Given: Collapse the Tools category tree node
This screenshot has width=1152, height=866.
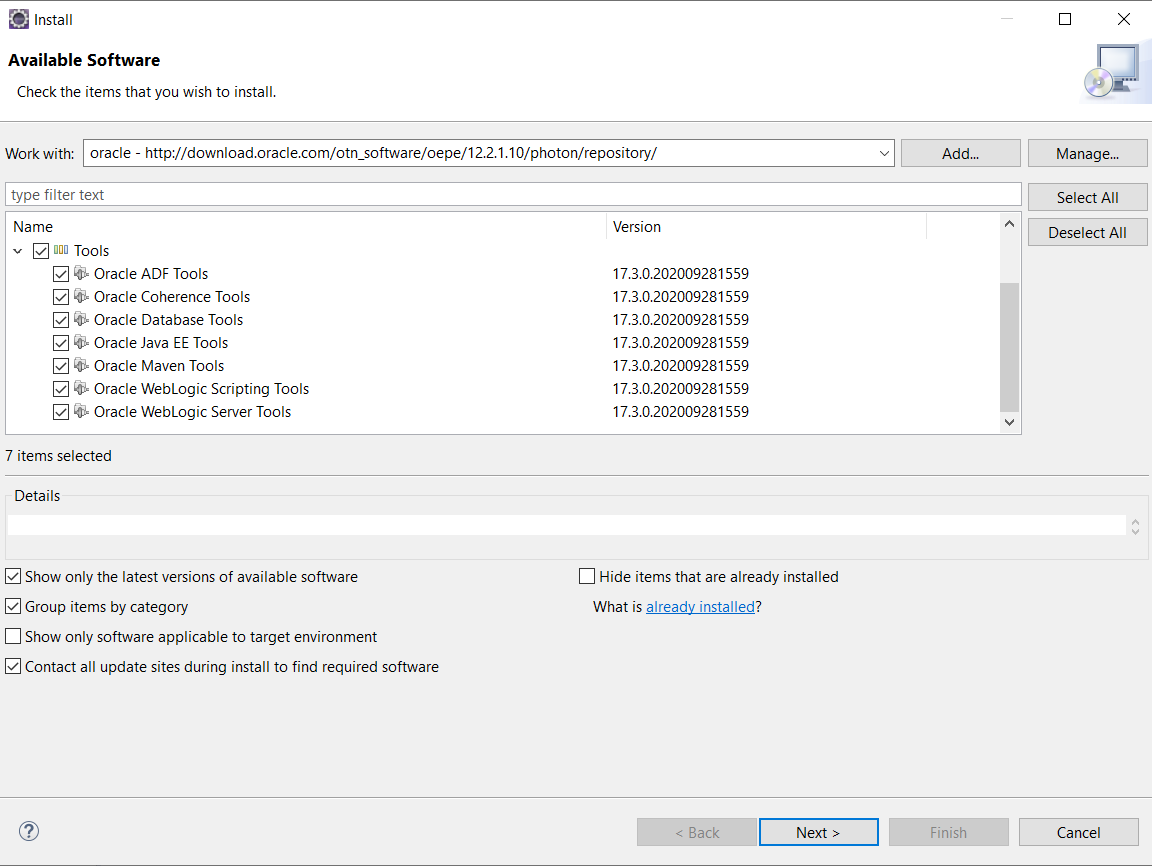Looking at the screenshot, I should pyautogui.click(x=18, y=251).
